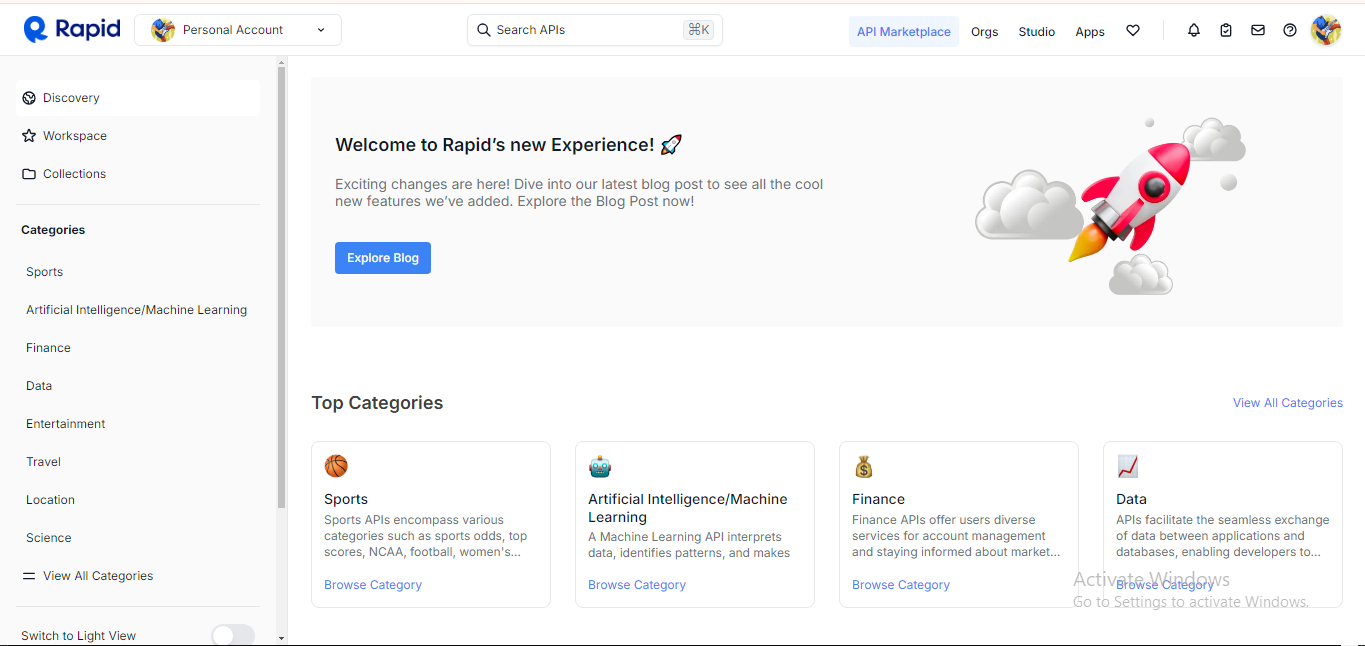Click the help question mark icon
Viewport: 1365px width, 646px height.
[x=1290, y=31]
